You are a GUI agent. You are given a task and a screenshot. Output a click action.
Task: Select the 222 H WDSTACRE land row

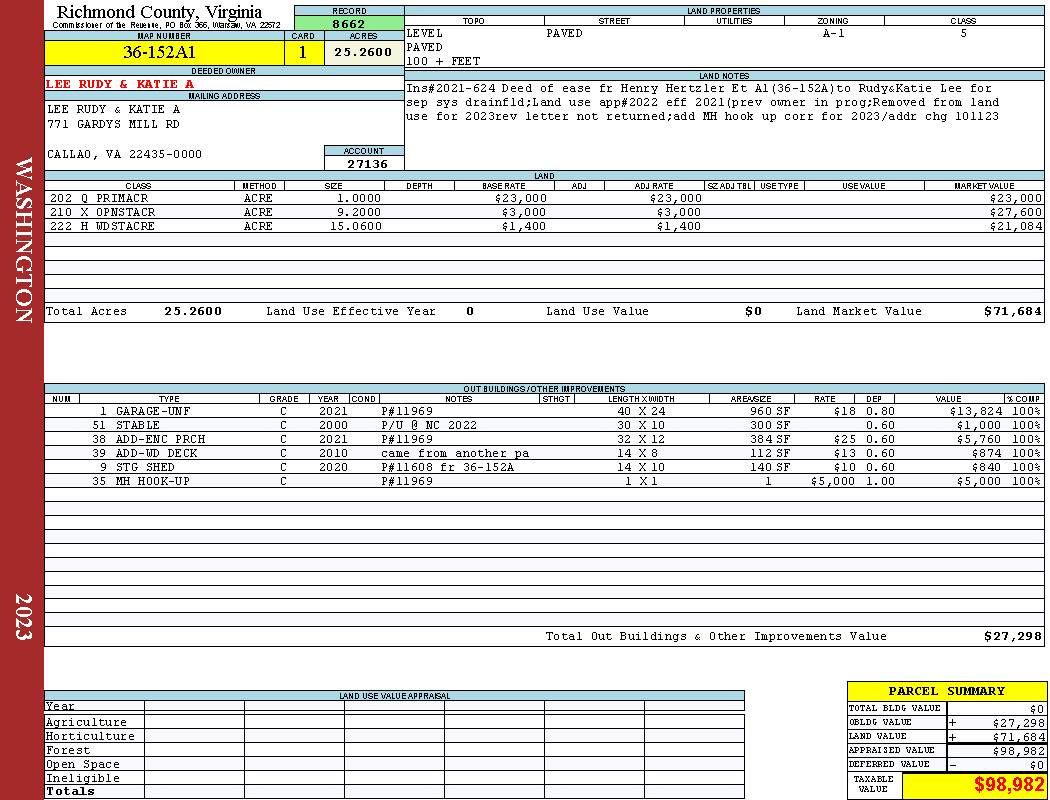coord(544,226)
